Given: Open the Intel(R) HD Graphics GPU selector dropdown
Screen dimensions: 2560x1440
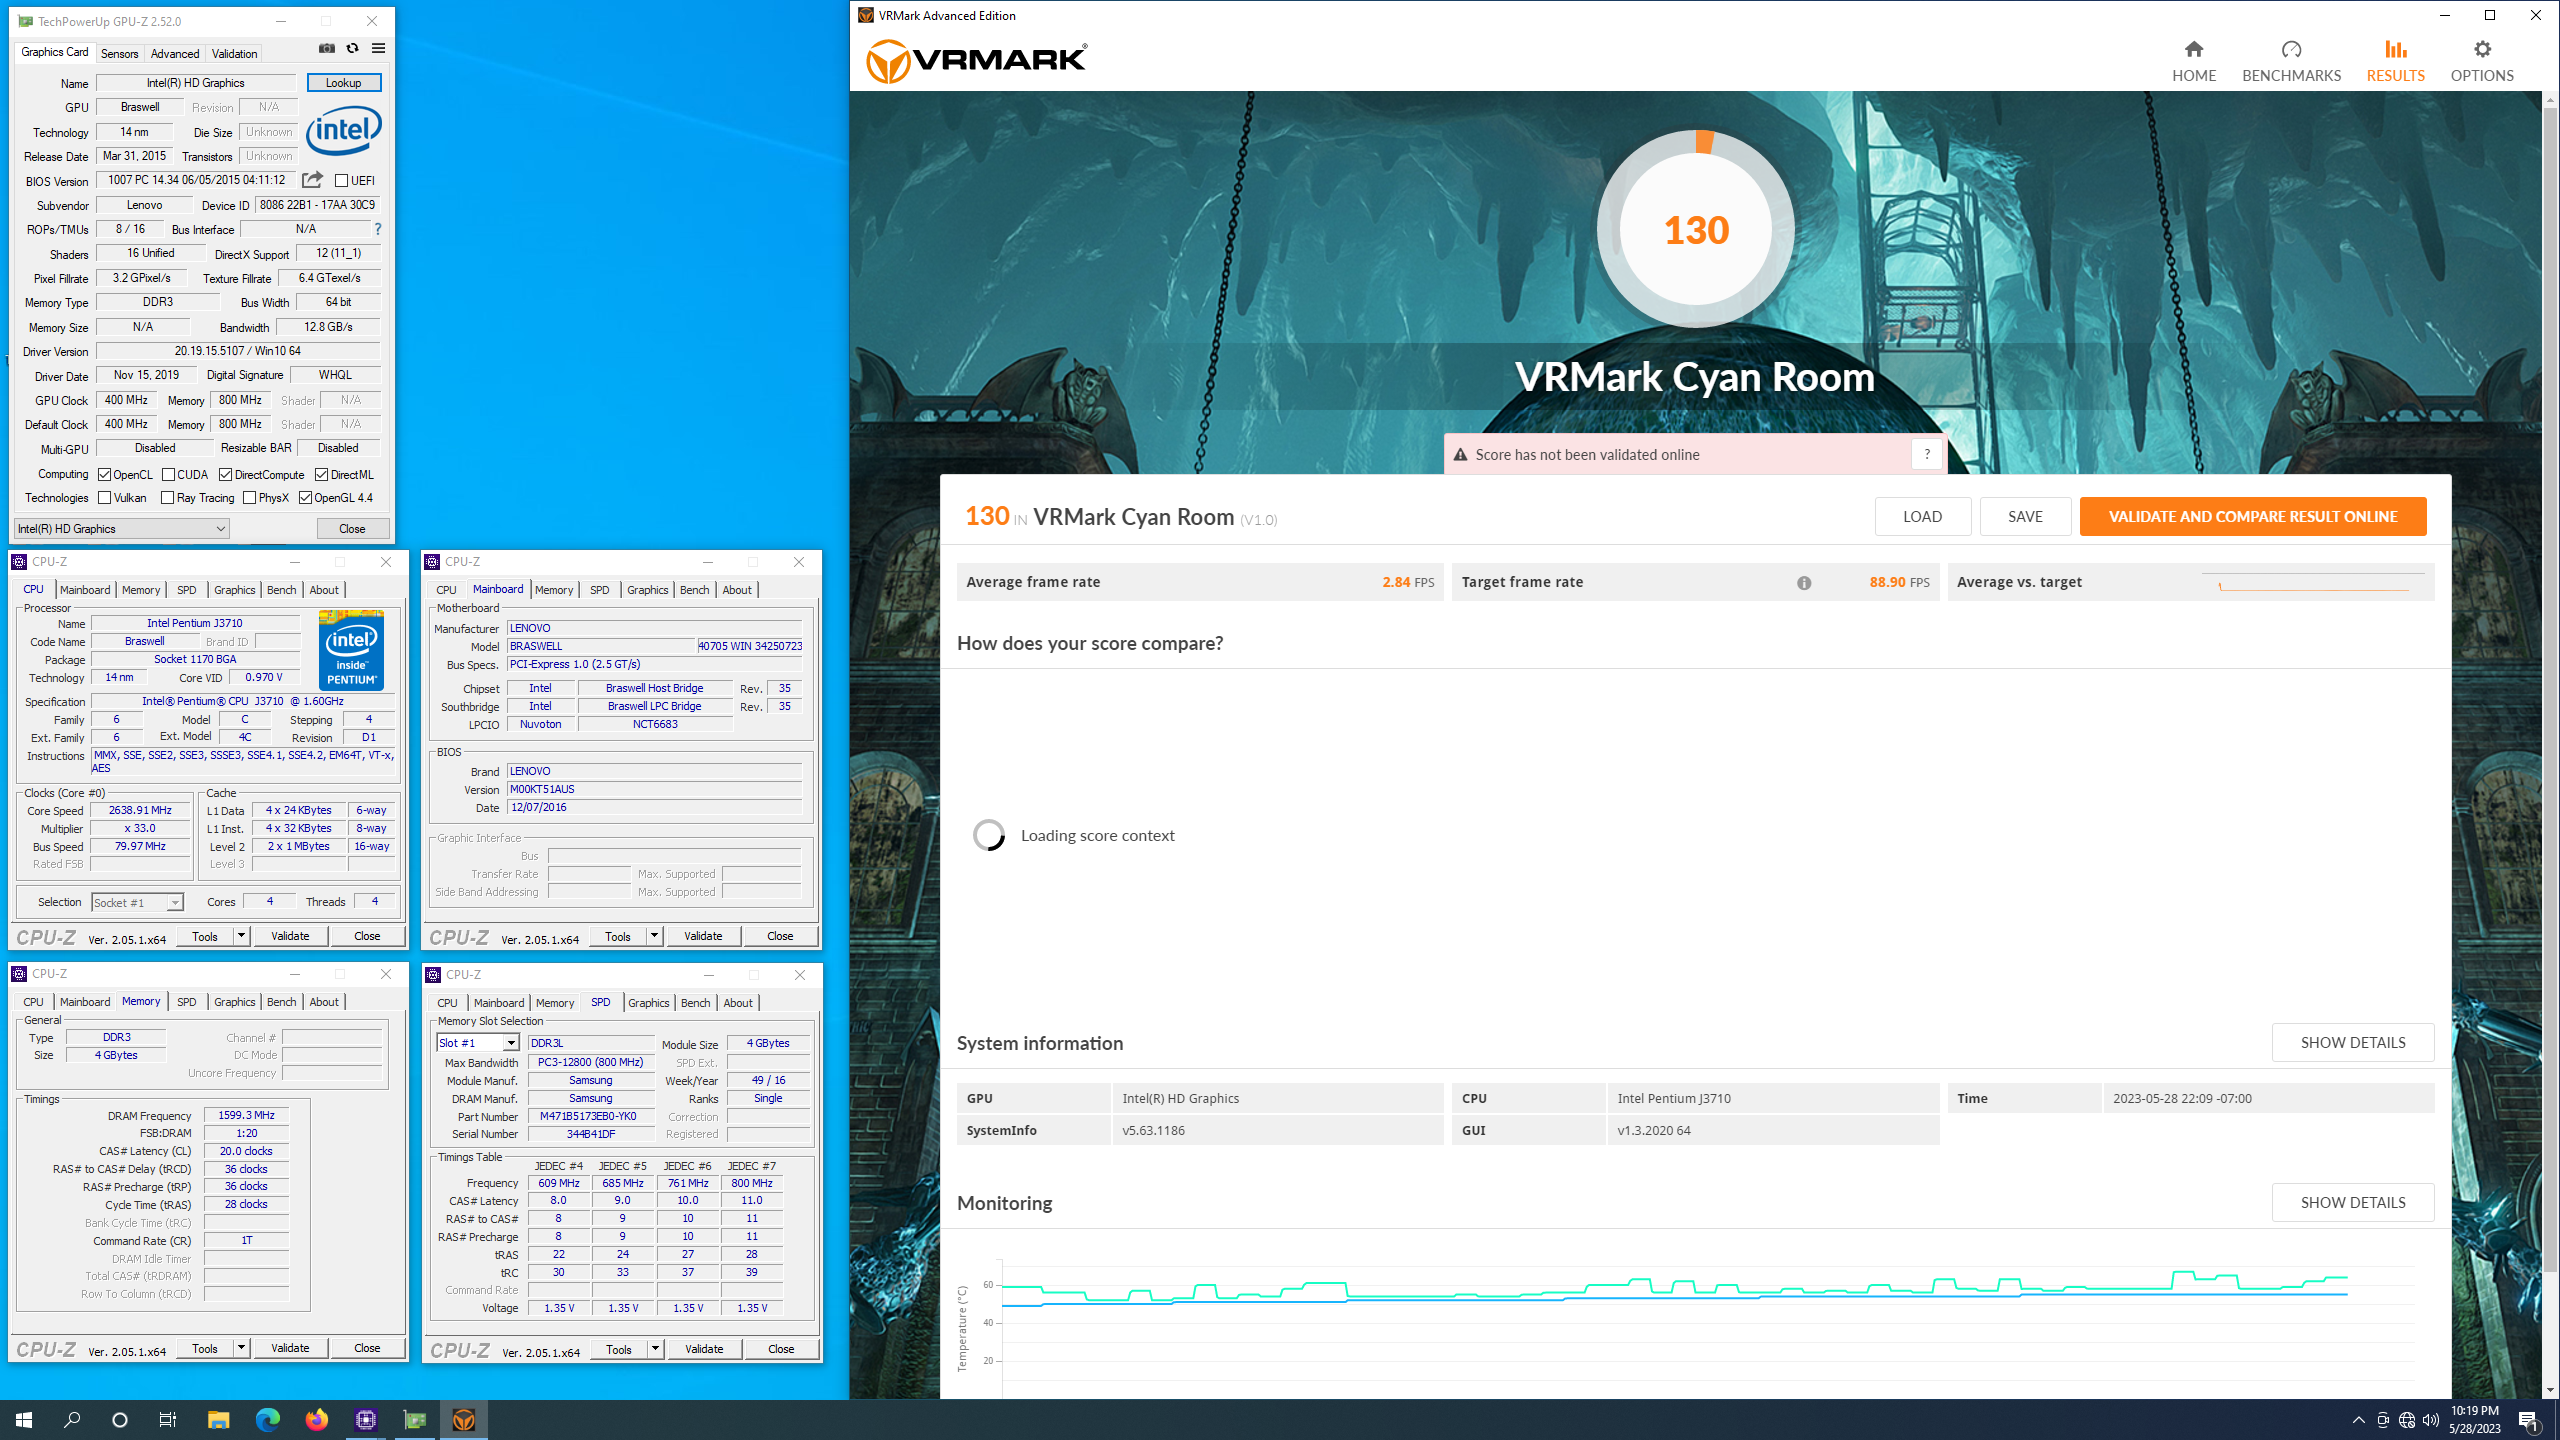Looking at the screenshot, I should click(x=122, y=529).
